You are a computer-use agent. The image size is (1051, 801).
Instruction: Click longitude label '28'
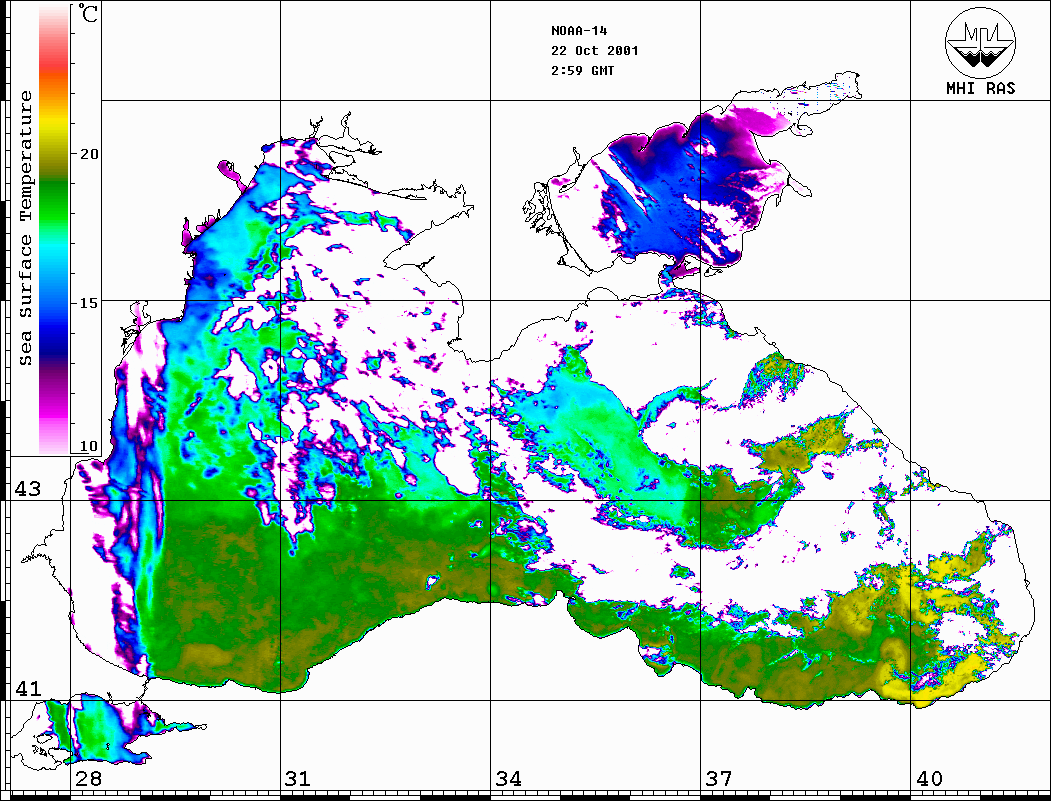point(88,779)
